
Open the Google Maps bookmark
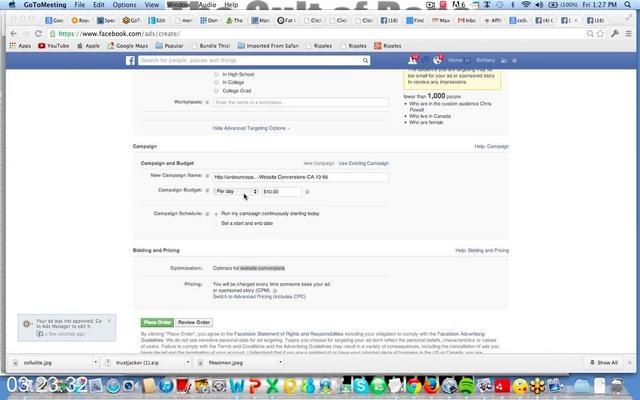click(x=128, y=46)
